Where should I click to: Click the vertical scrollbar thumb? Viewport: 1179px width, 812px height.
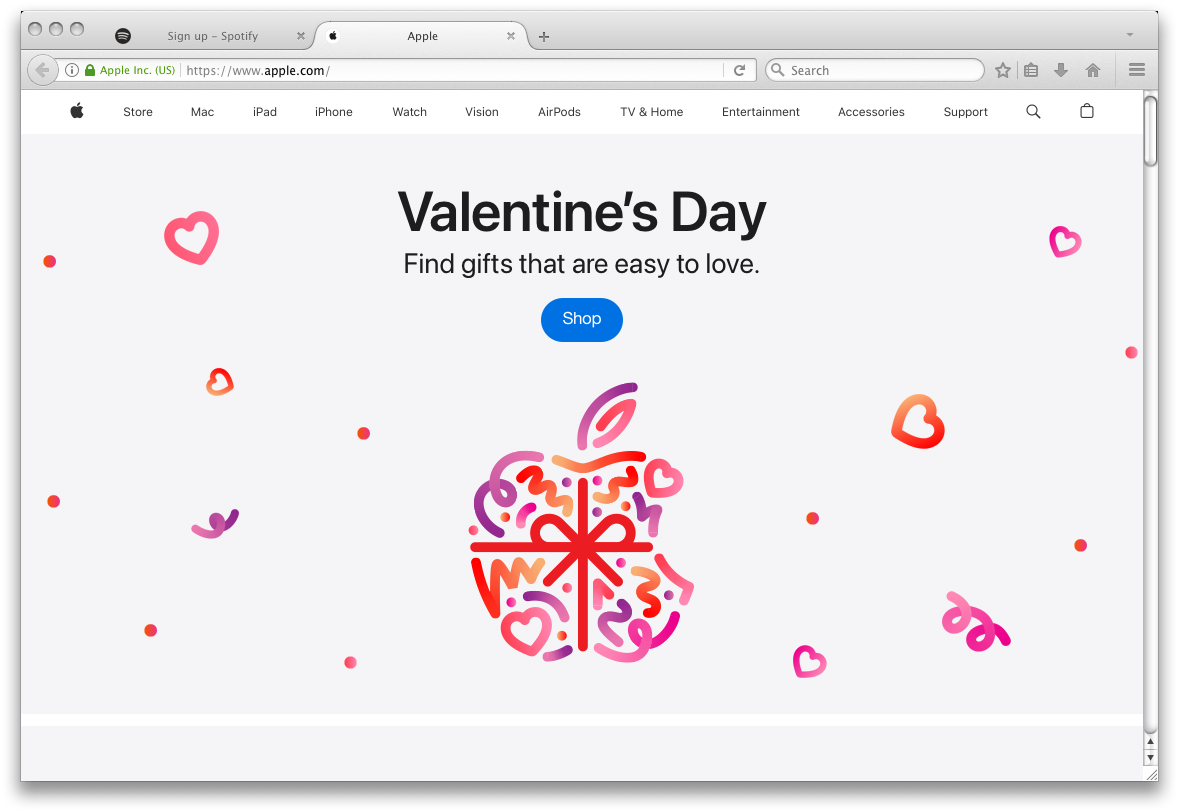coord(1150,131)
